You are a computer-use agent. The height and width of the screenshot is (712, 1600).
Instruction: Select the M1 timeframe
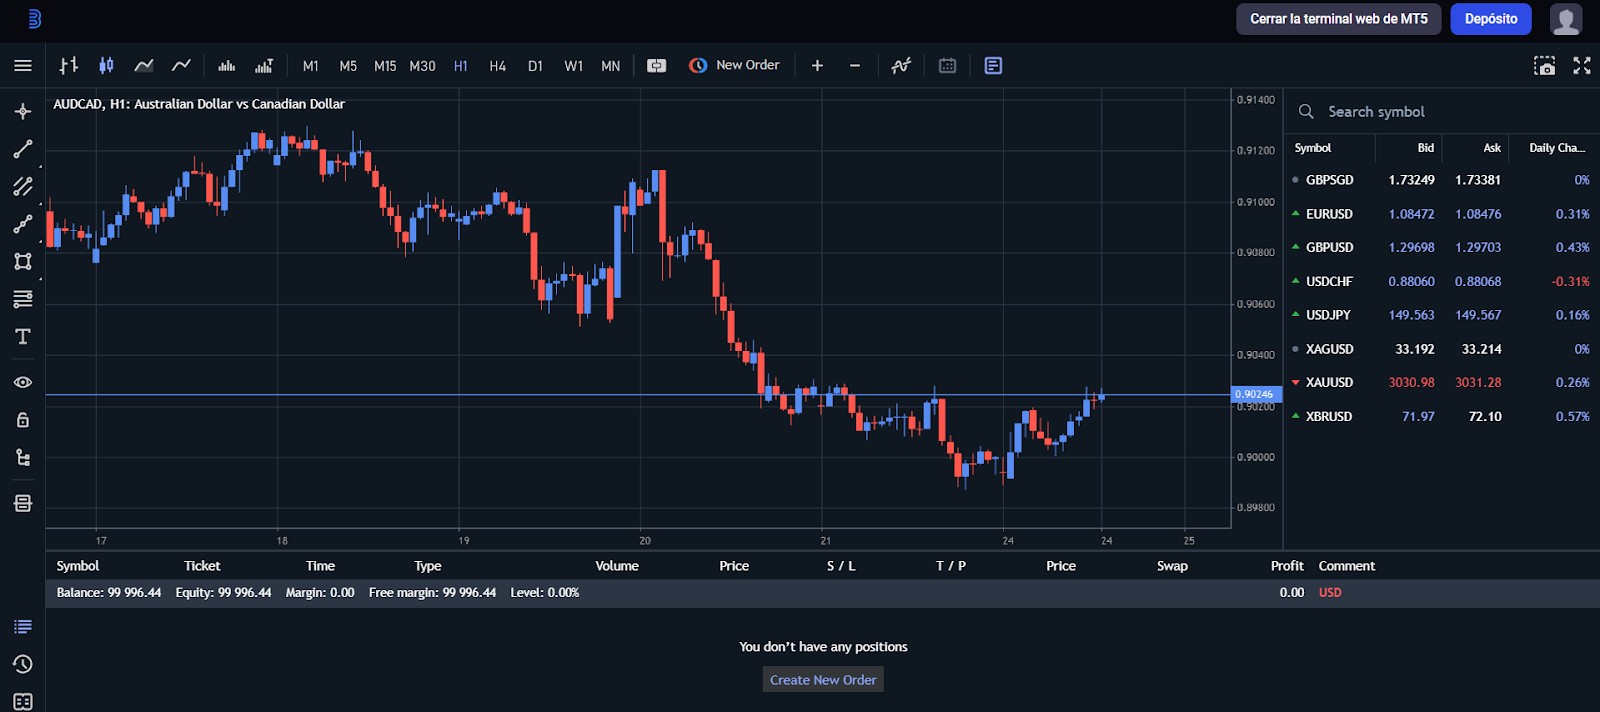point(311,66)
